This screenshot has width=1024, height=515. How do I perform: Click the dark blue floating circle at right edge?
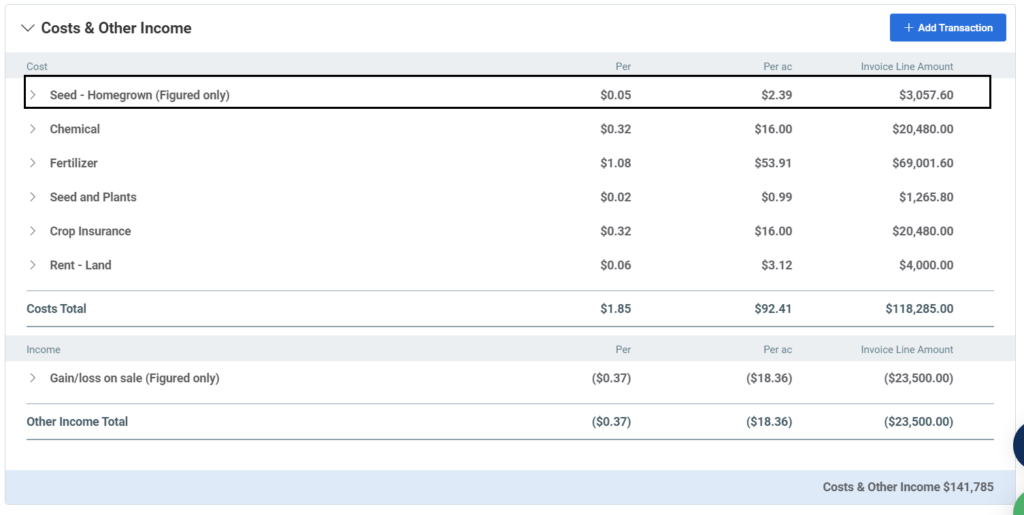tap(1019, 445)
